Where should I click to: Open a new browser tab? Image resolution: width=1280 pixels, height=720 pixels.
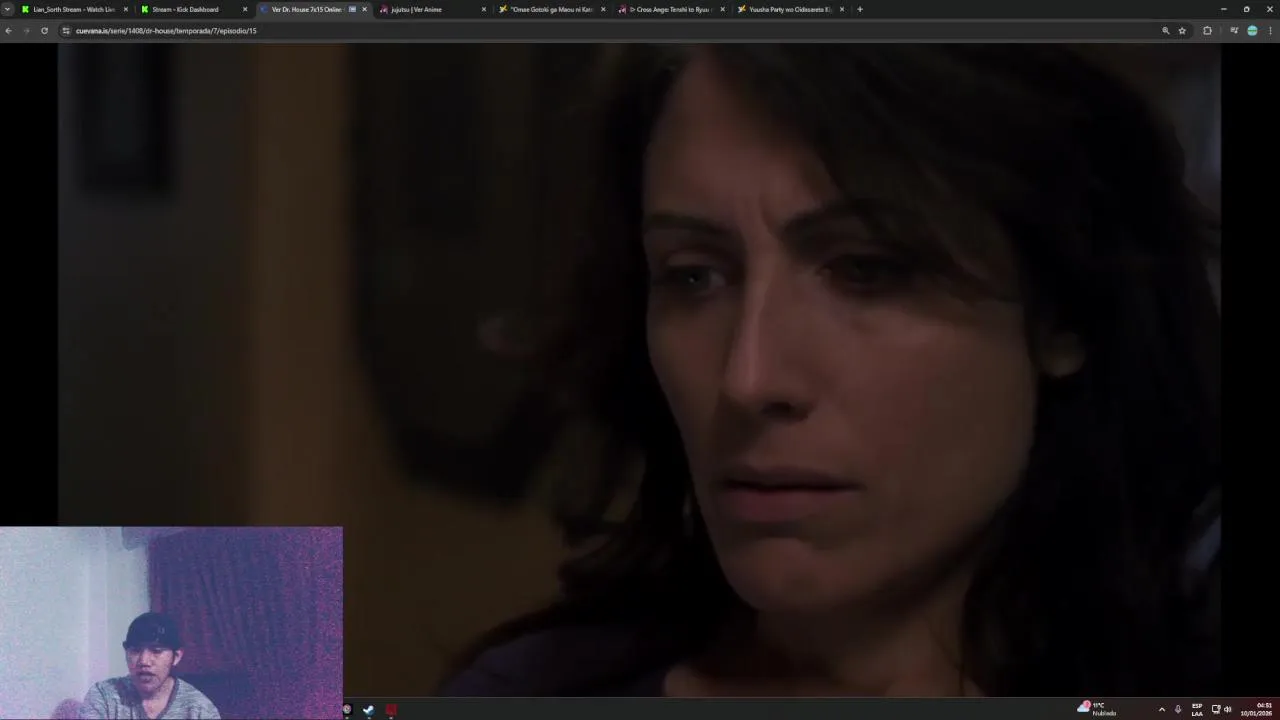point(860,9)
